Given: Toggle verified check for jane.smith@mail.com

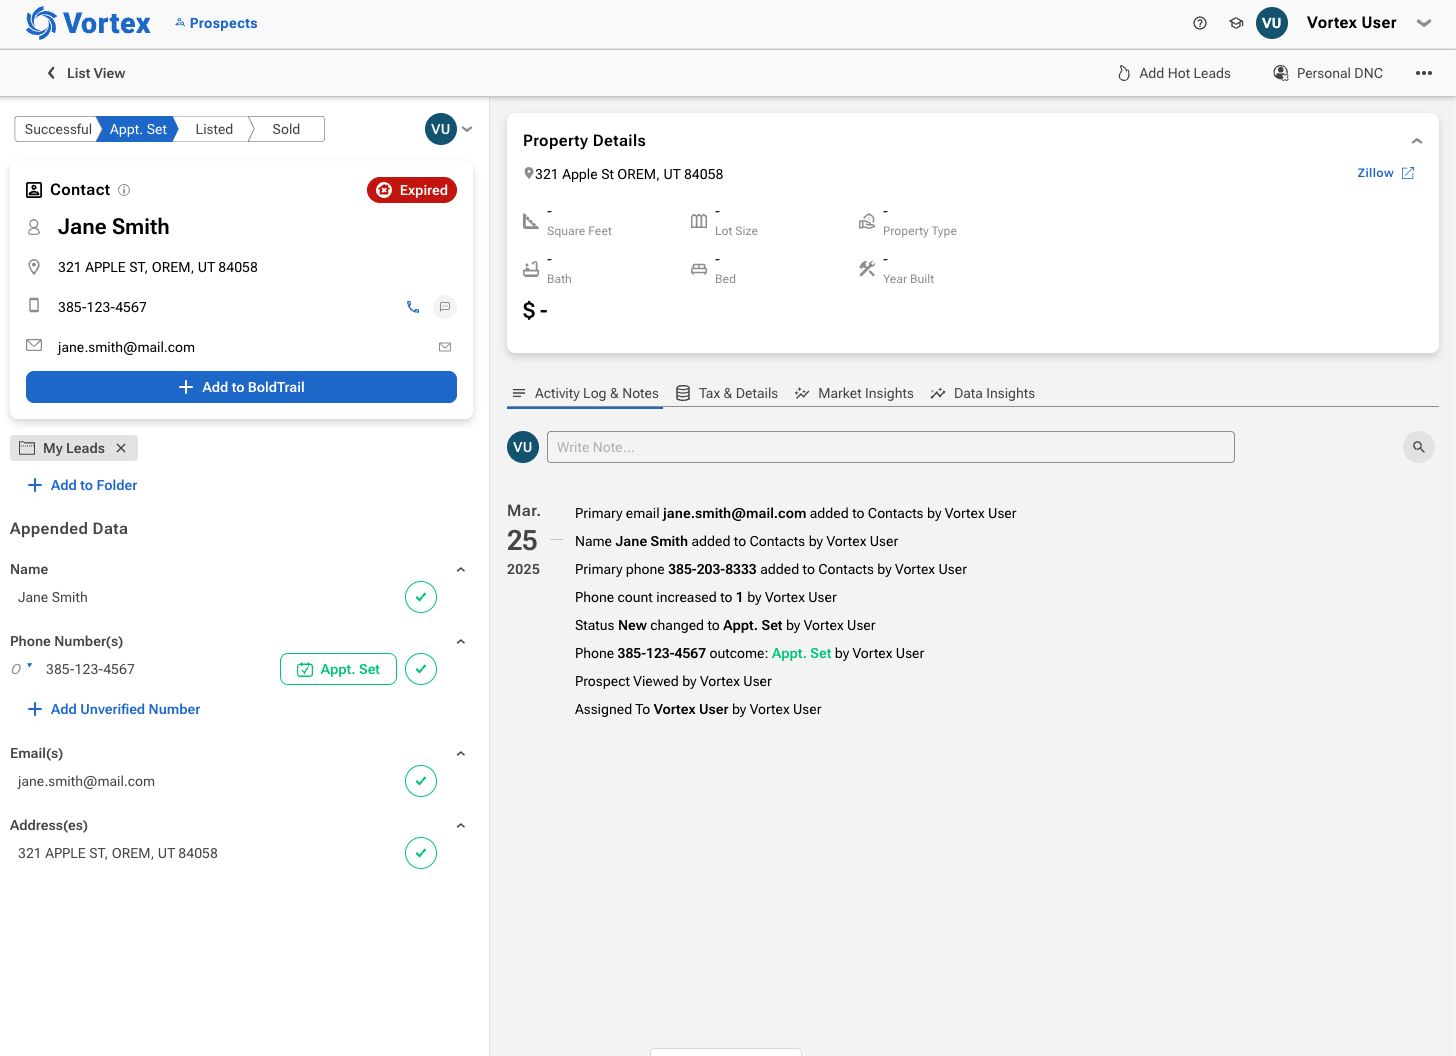Looking at the screenshot, I should coord(421,781).
